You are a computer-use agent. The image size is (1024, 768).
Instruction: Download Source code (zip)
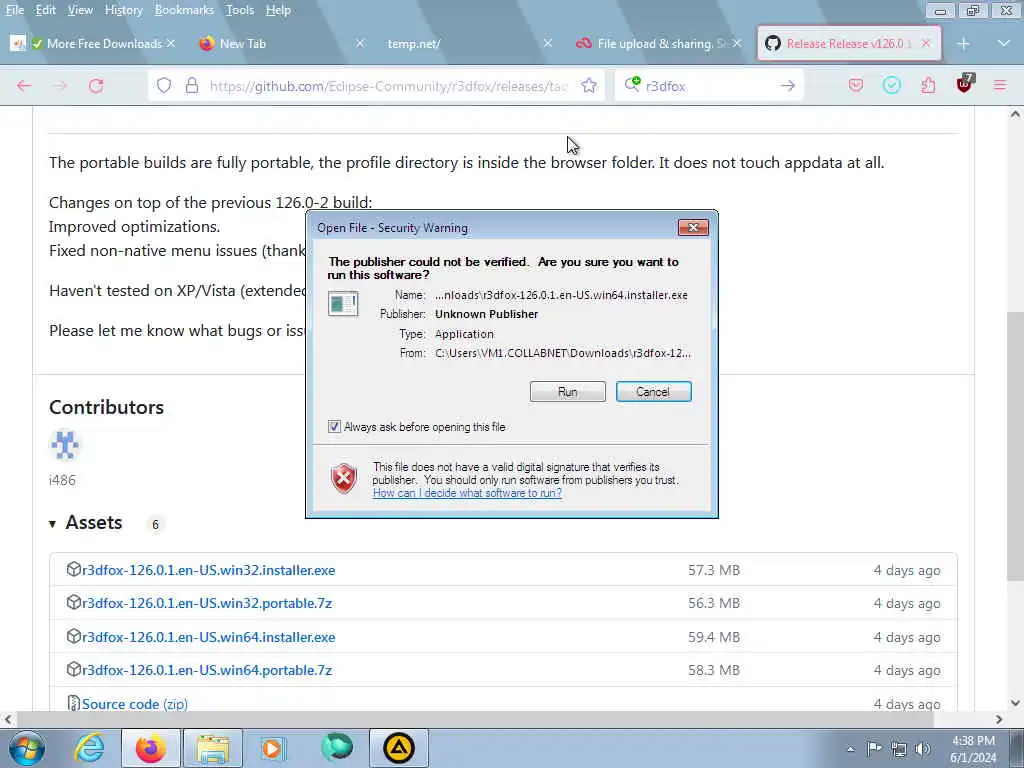135,704
